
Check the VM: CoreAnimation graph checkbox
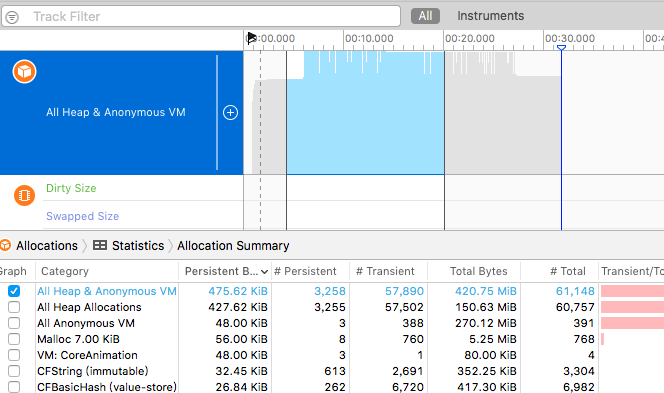tap(14, 355)
